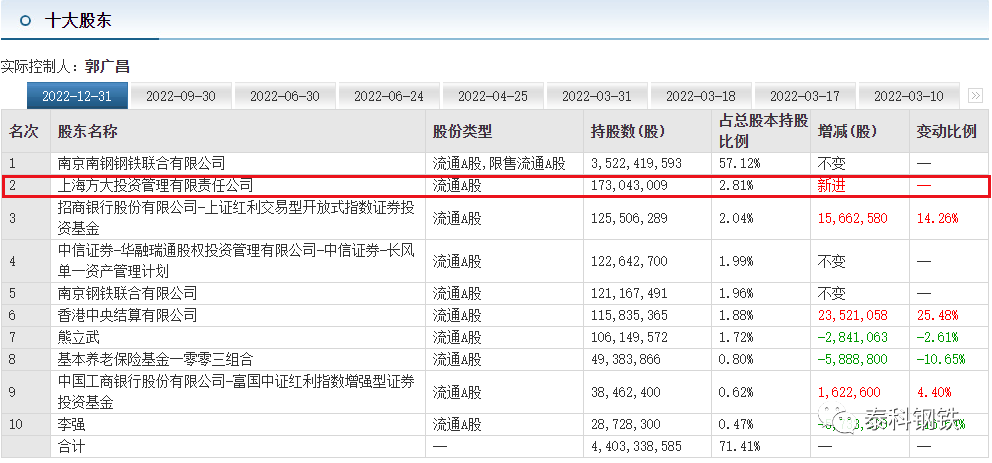The height and width of the screenshot is (463, 992).
Task: Click the decrease value -2,841,063
Action: coord(852,337)
